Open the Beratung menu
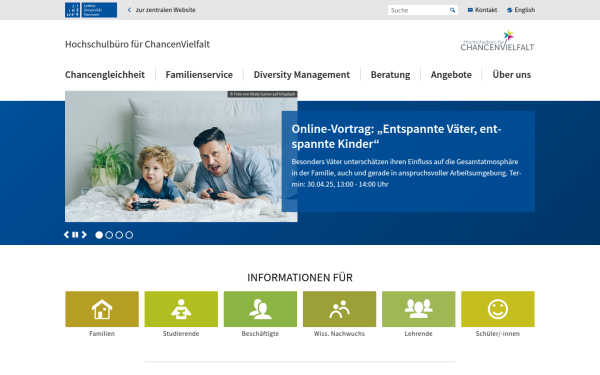The height and width of the screenshot is (375, 600). tap(390, 75)
